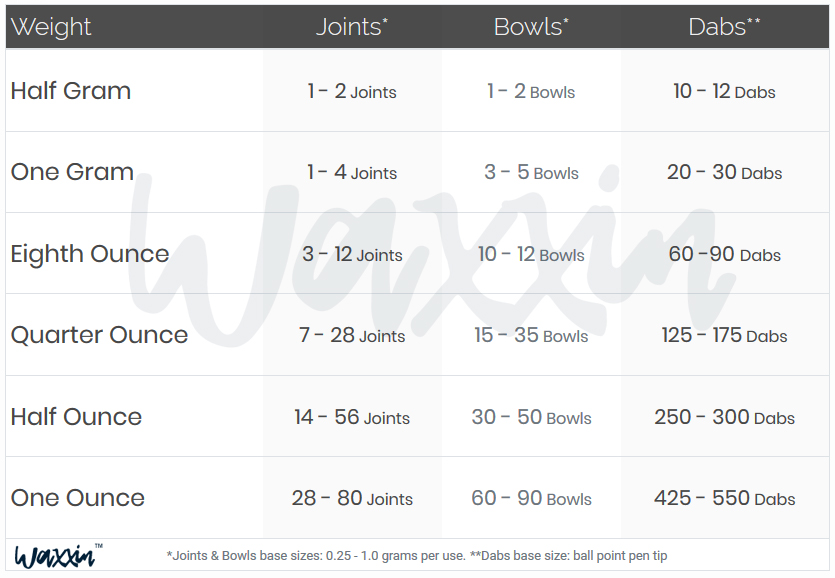835x578 pixels.
Task: Click the Waxxin logo in footer
Action: coord(58,556)
